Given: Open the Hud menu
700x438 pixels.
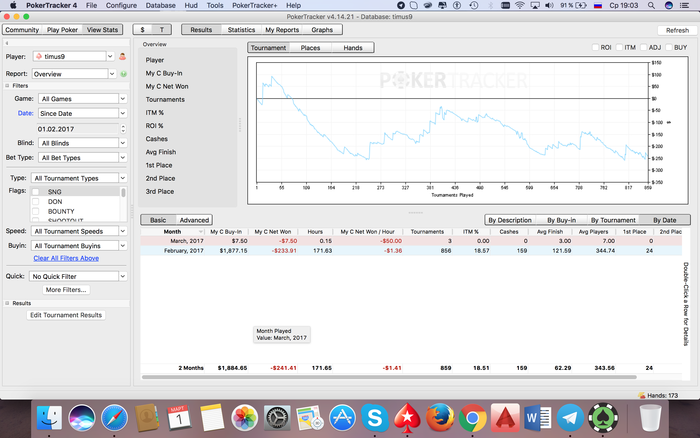Looking at the screenshot, I should click(x=191, y=5).
